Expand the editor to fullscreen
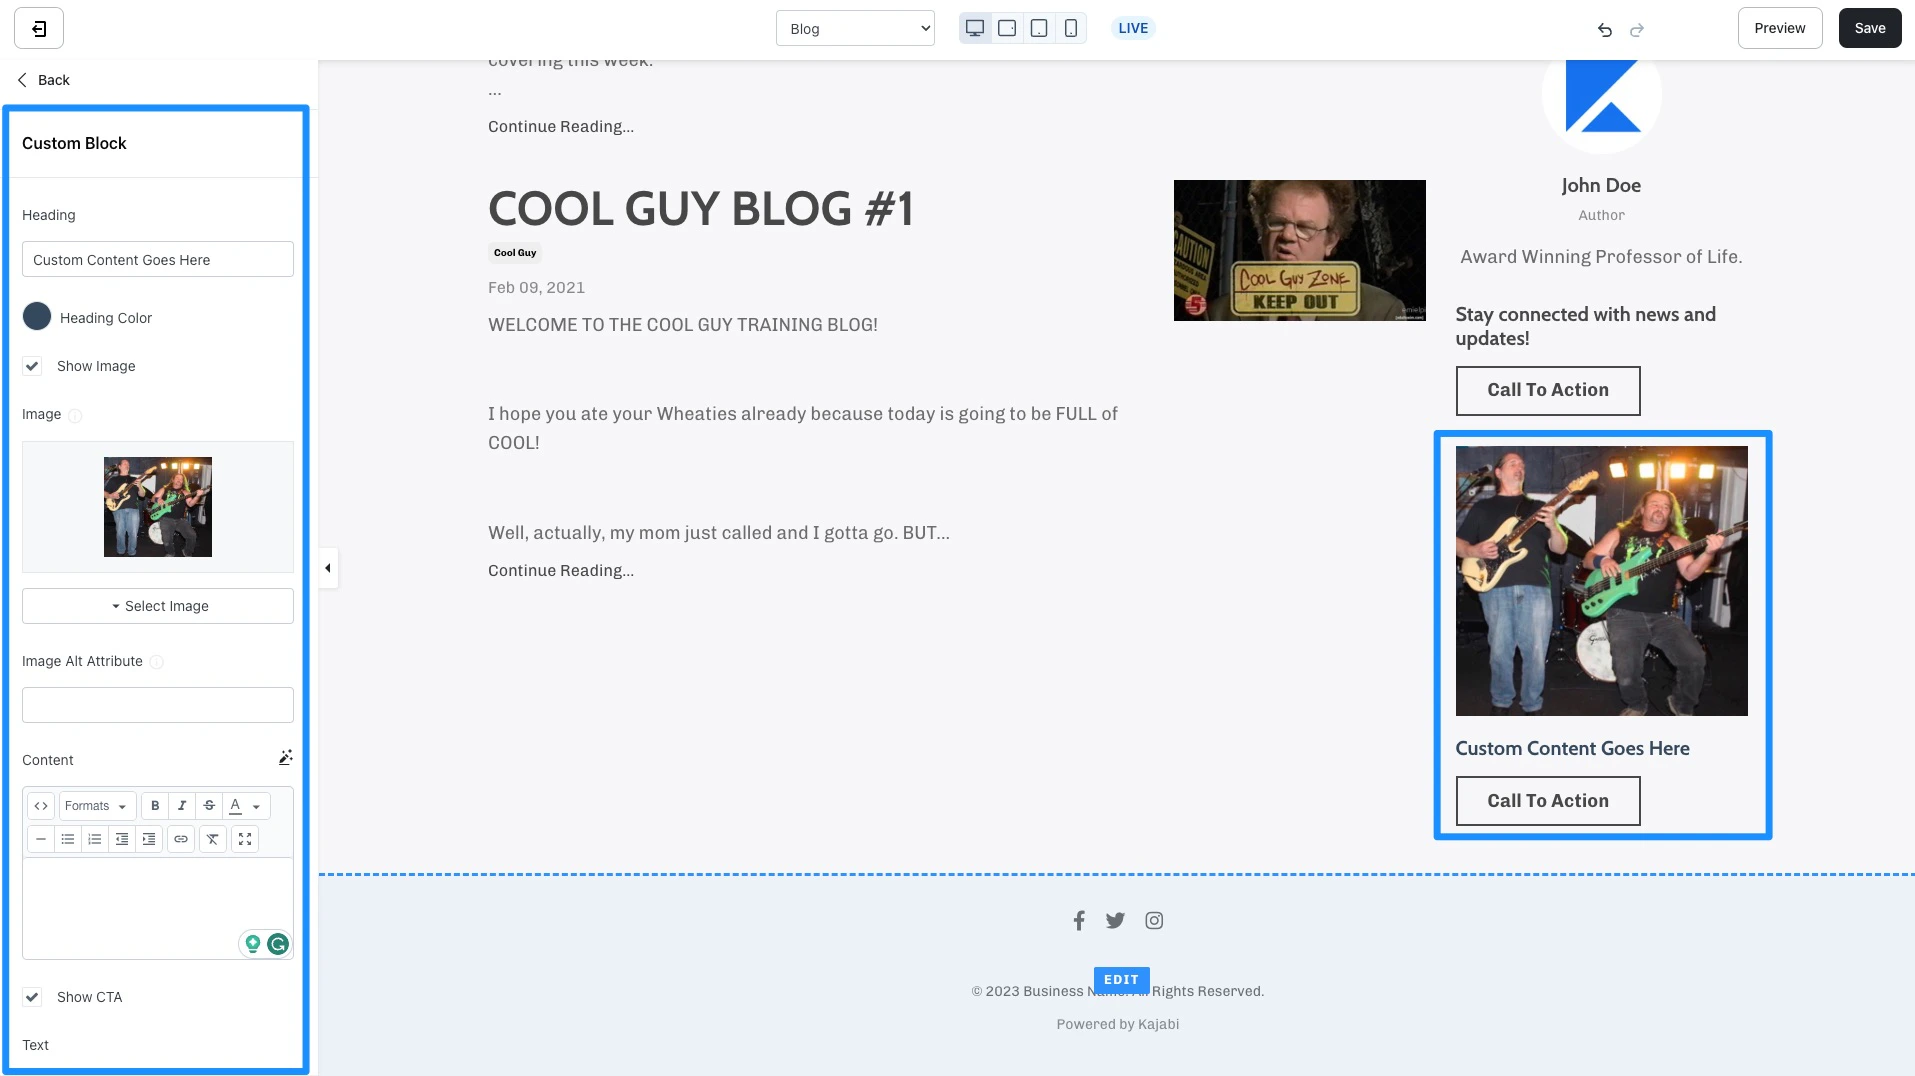This screenshot has width=1915, height=1076. click(x=244, y=839)
